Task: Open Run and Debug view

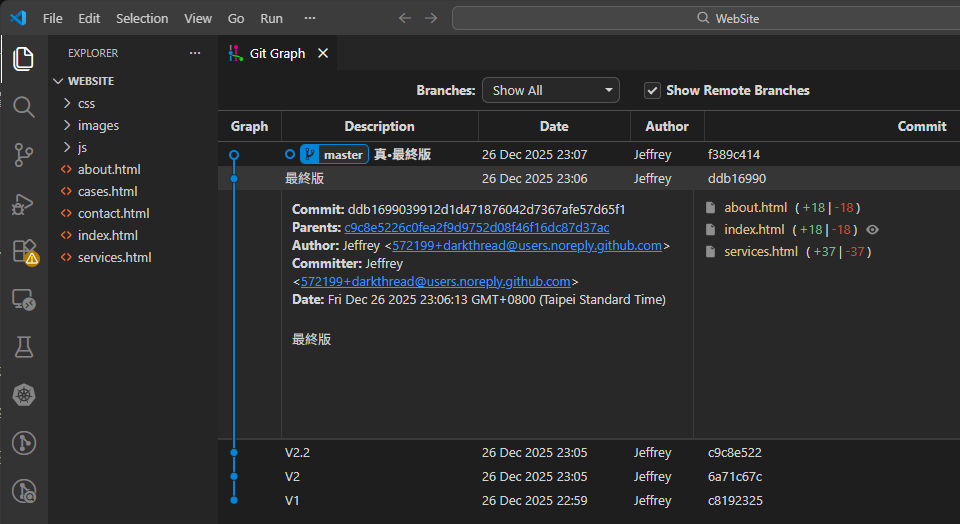Action: coord(24,203)
